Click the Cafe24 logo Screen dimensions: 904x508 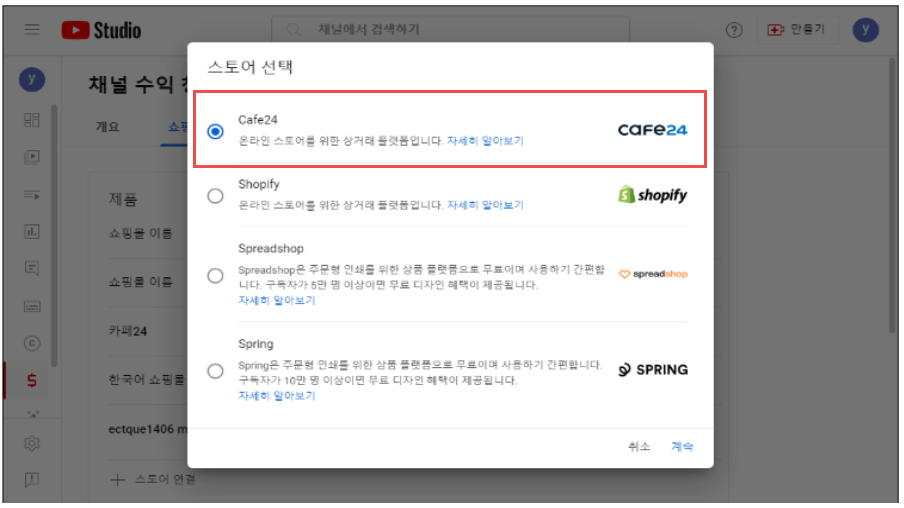click(x=653, y=130)
